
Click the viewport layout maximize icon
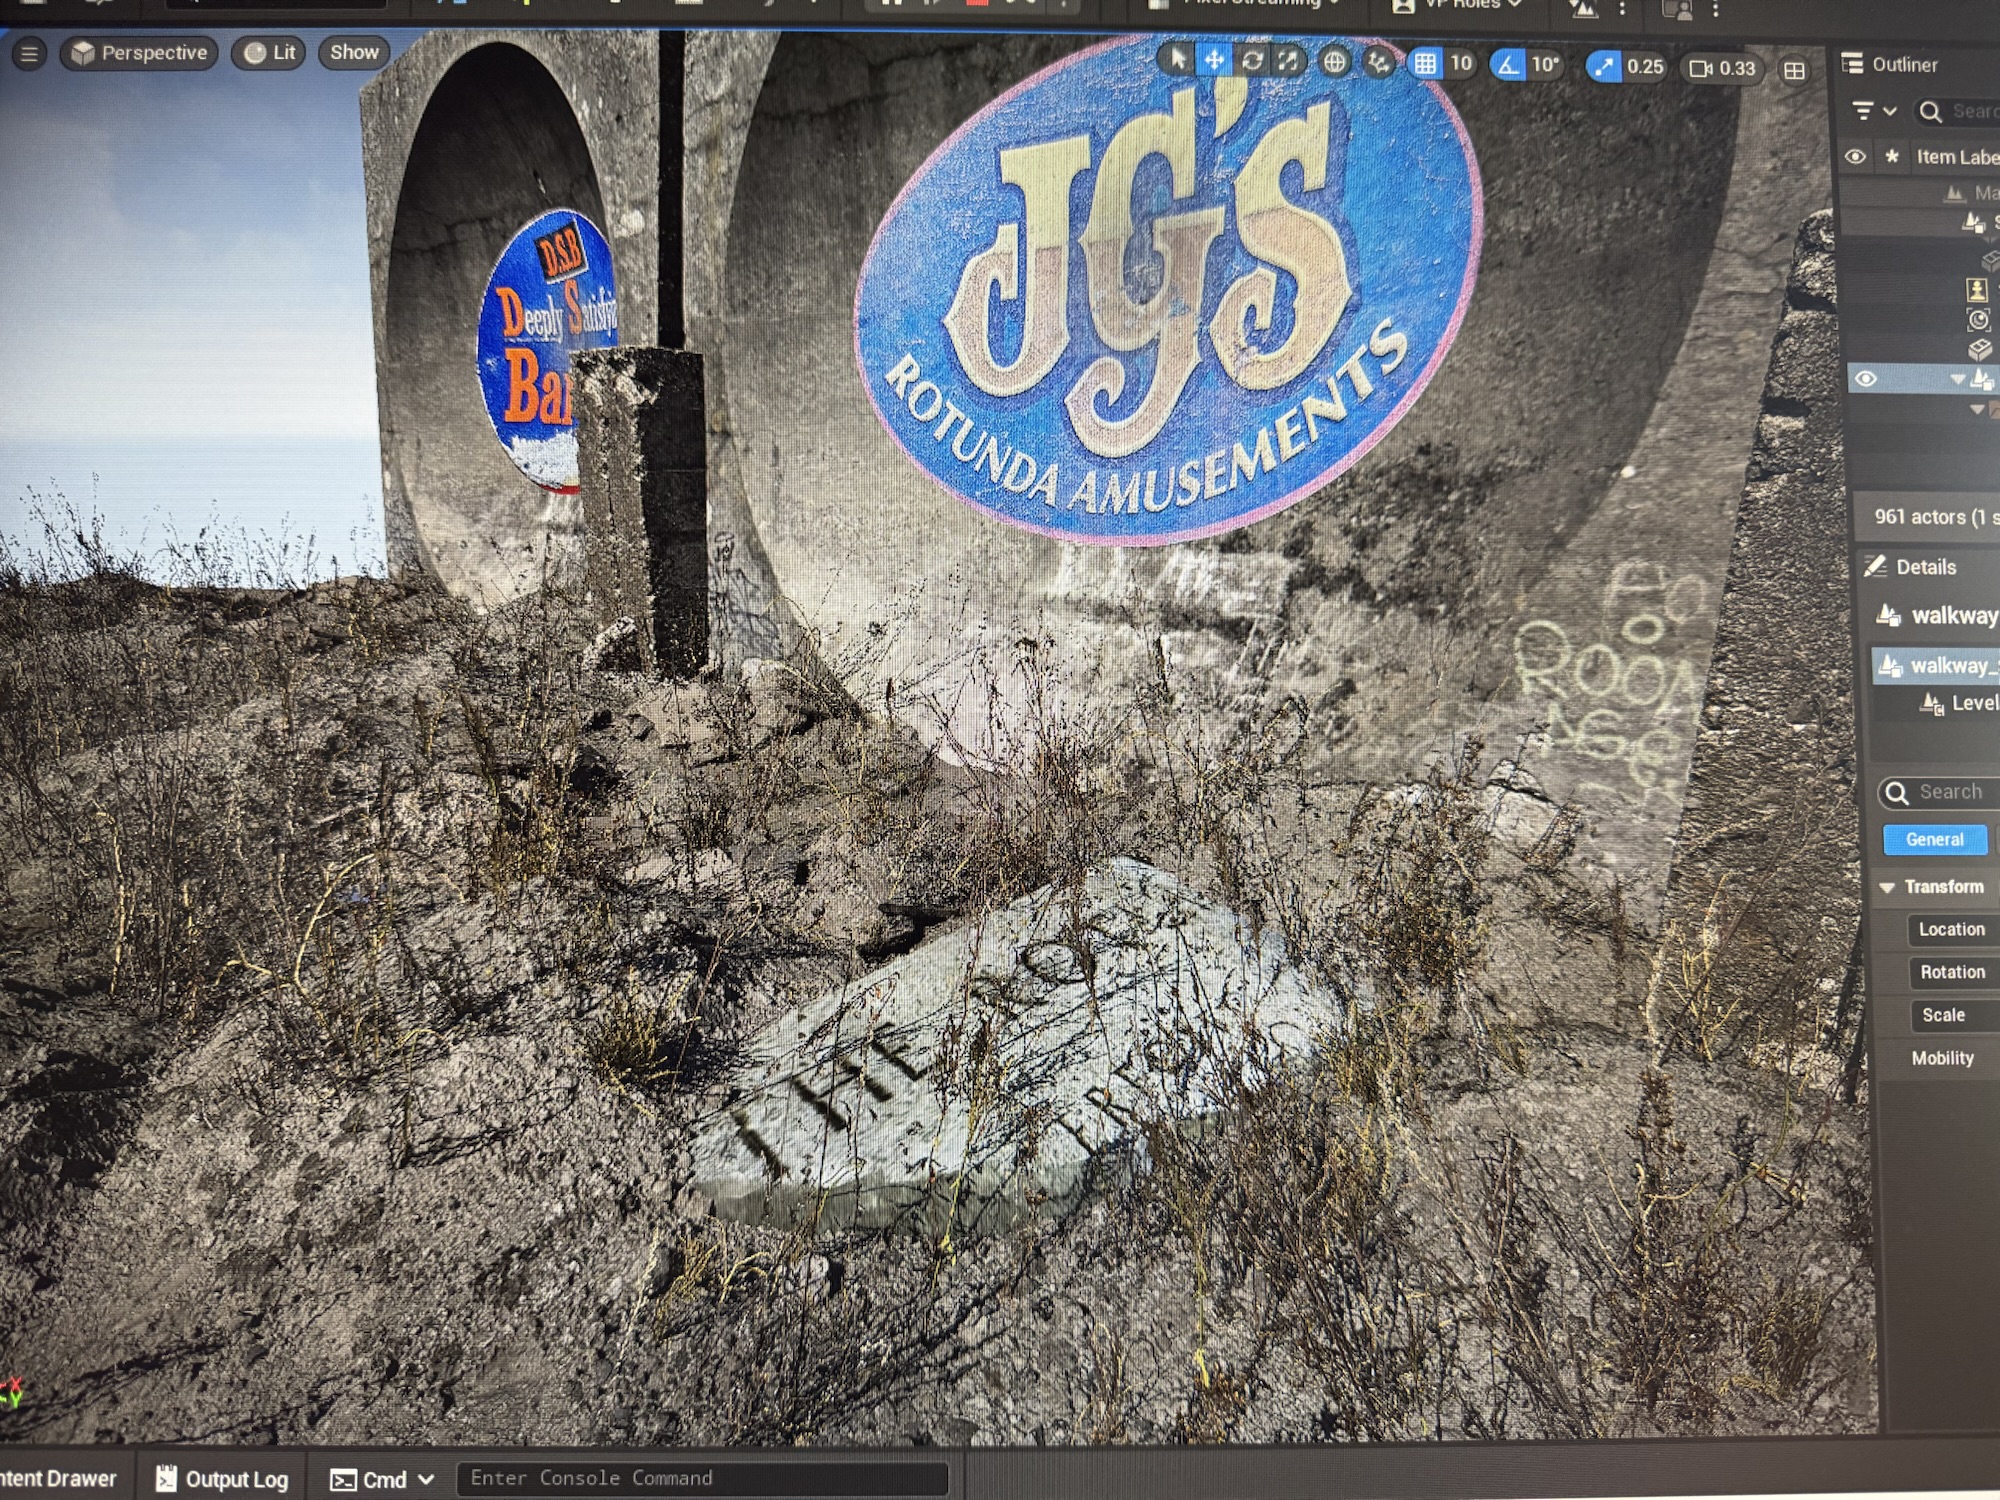(1794, 70)
